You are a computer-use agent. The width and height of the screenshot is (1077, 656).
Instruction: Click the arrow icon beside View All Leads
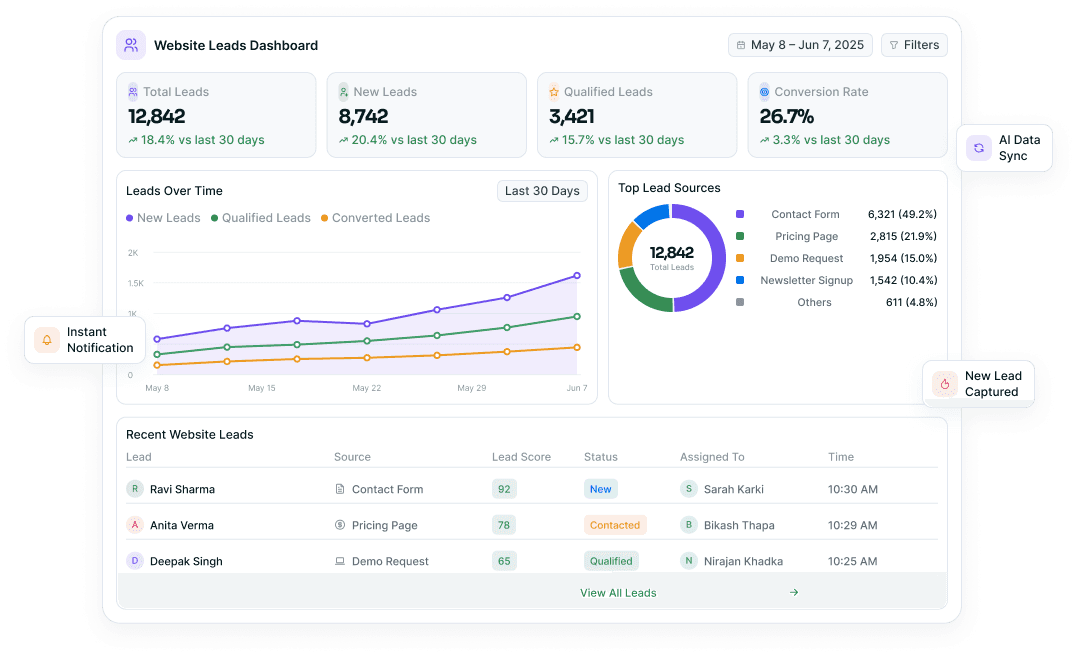pyautogui.click(x=794, y=592)
